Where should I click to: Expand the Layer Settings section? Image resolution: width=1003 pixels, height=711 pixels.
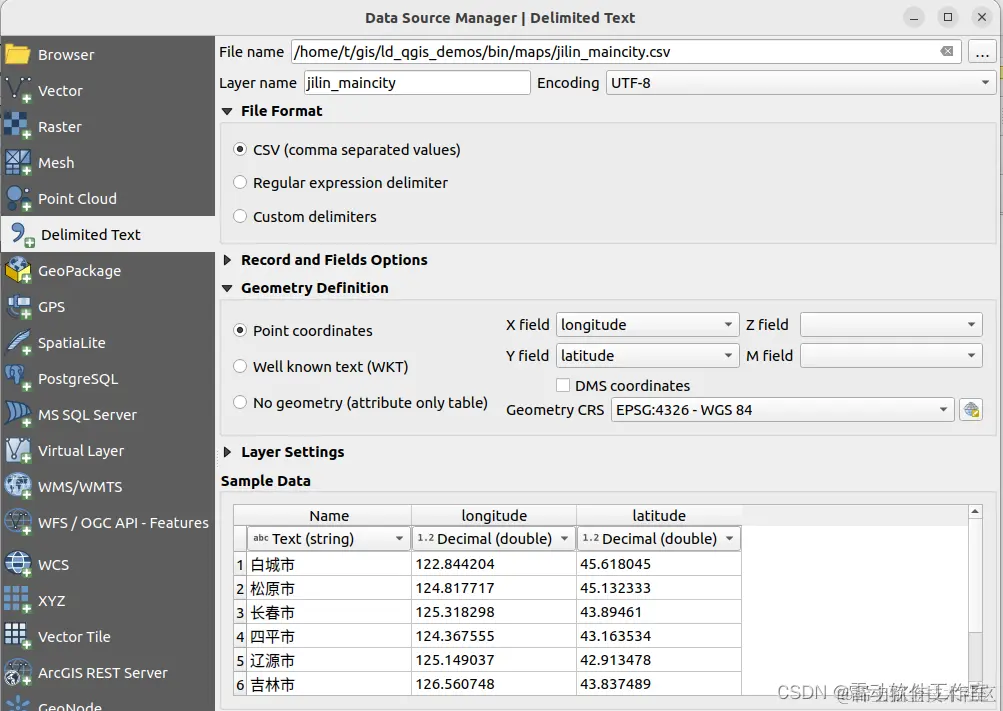point(227,451)
